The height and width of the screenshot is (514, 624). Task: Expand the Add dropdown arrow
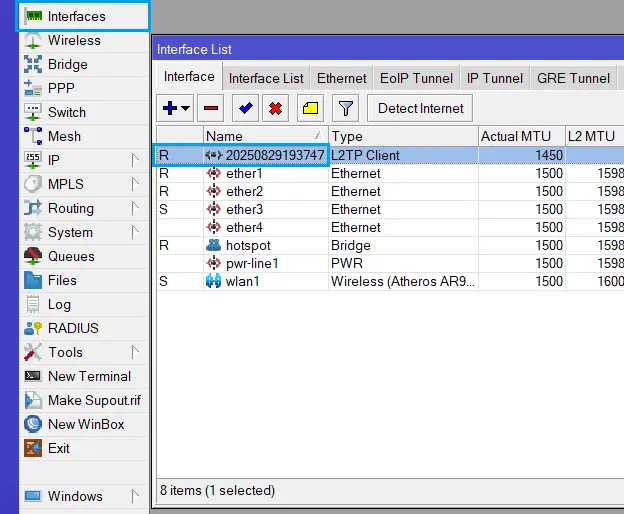point(187,108)
